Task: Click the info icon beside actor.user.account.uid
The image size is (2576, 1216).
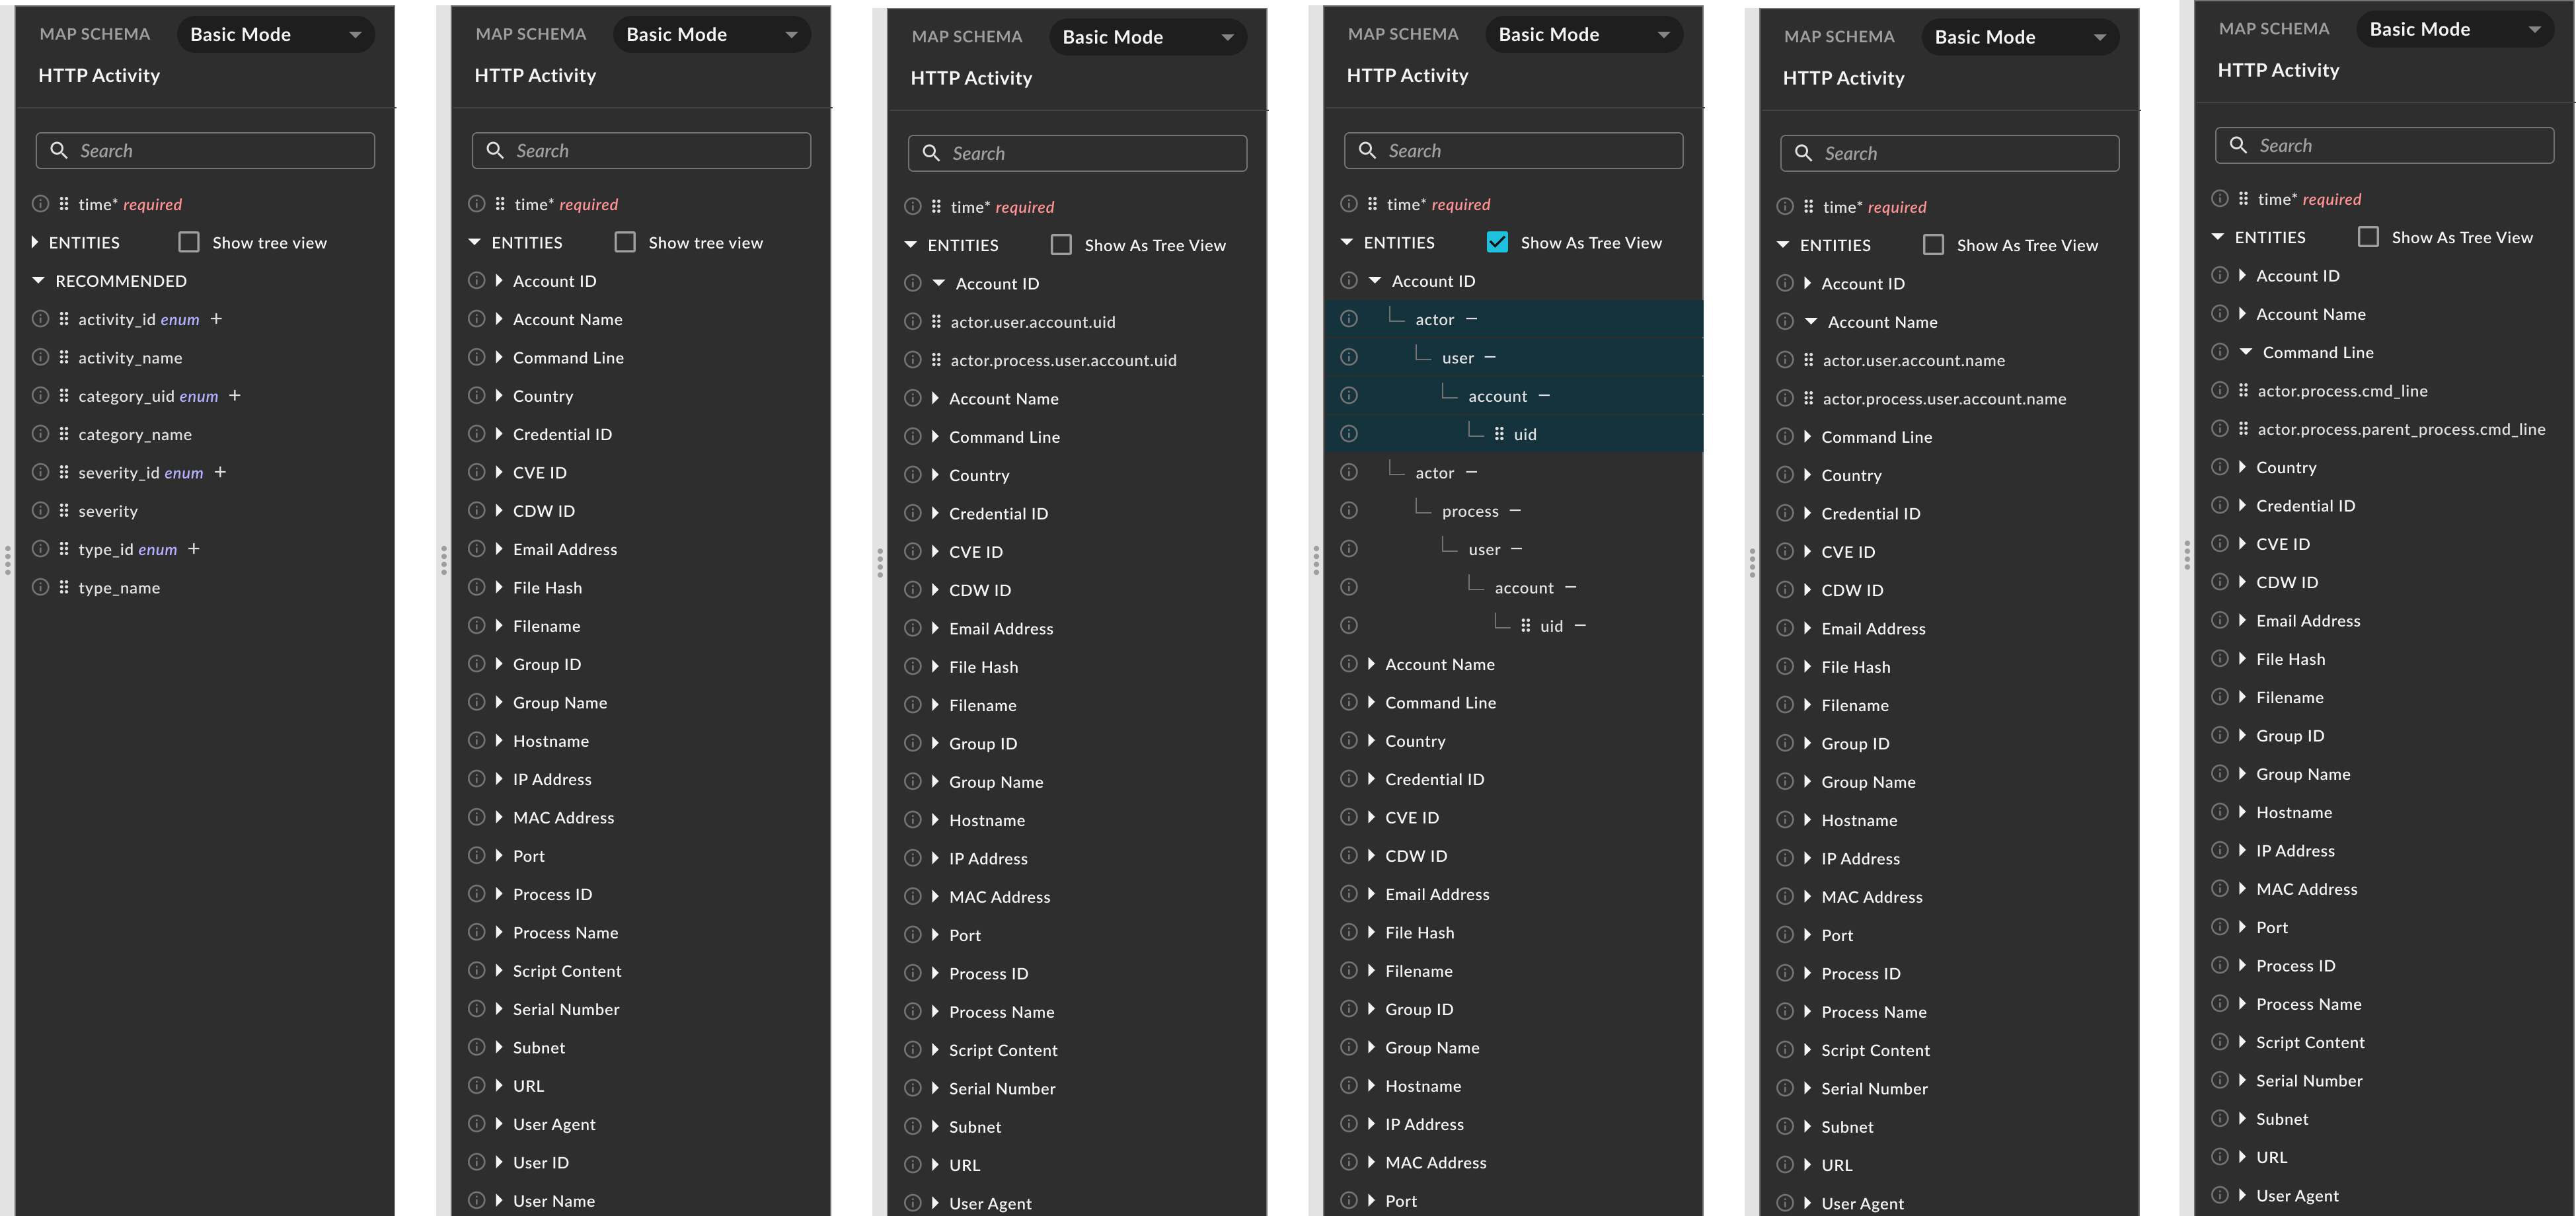Action: point(912,322)
